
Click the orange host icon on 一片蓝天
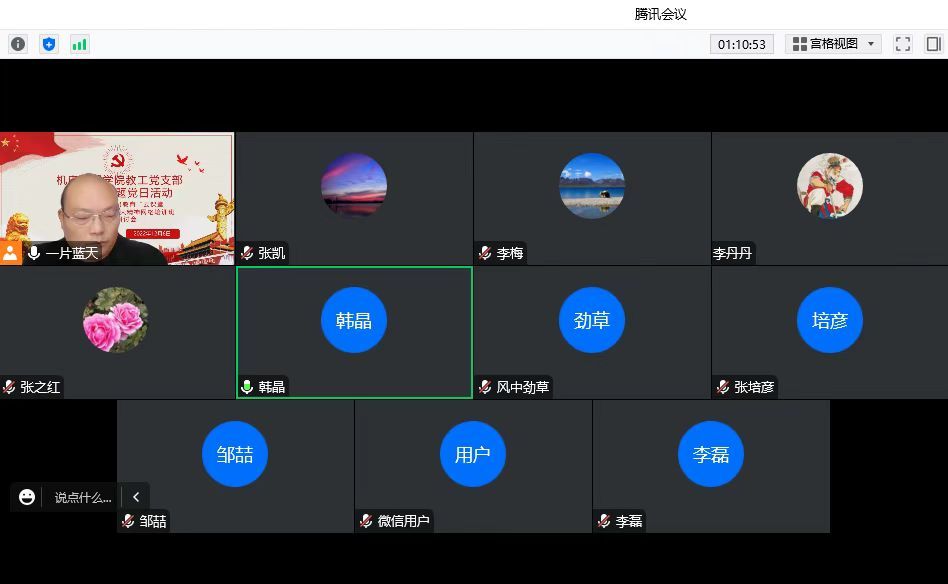click(x=10, y=253)
